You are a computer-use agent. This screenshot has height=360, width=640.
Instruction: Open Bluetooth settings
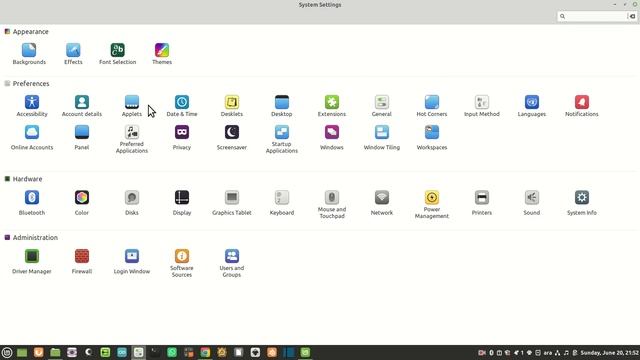coord(32,202)
